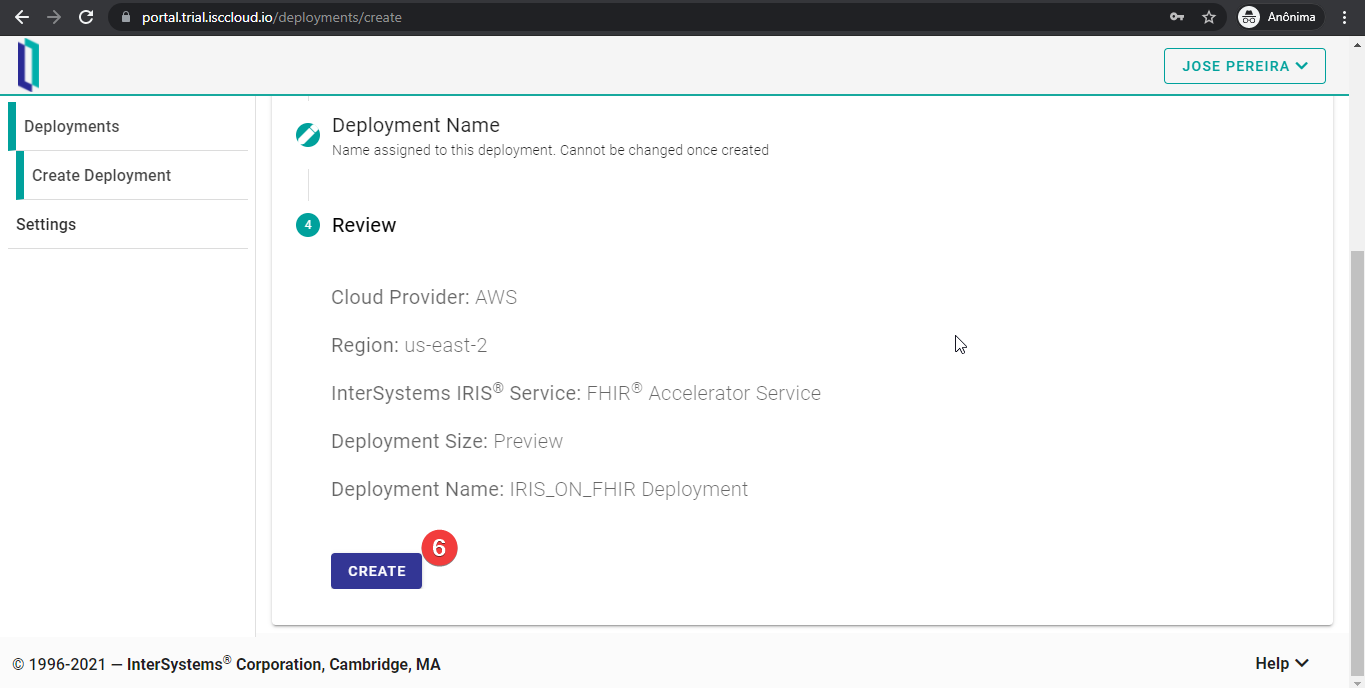1365x688 pixels.
Task: Click IRIS_ON_FHIR Deployment name text
Action: 629,489
